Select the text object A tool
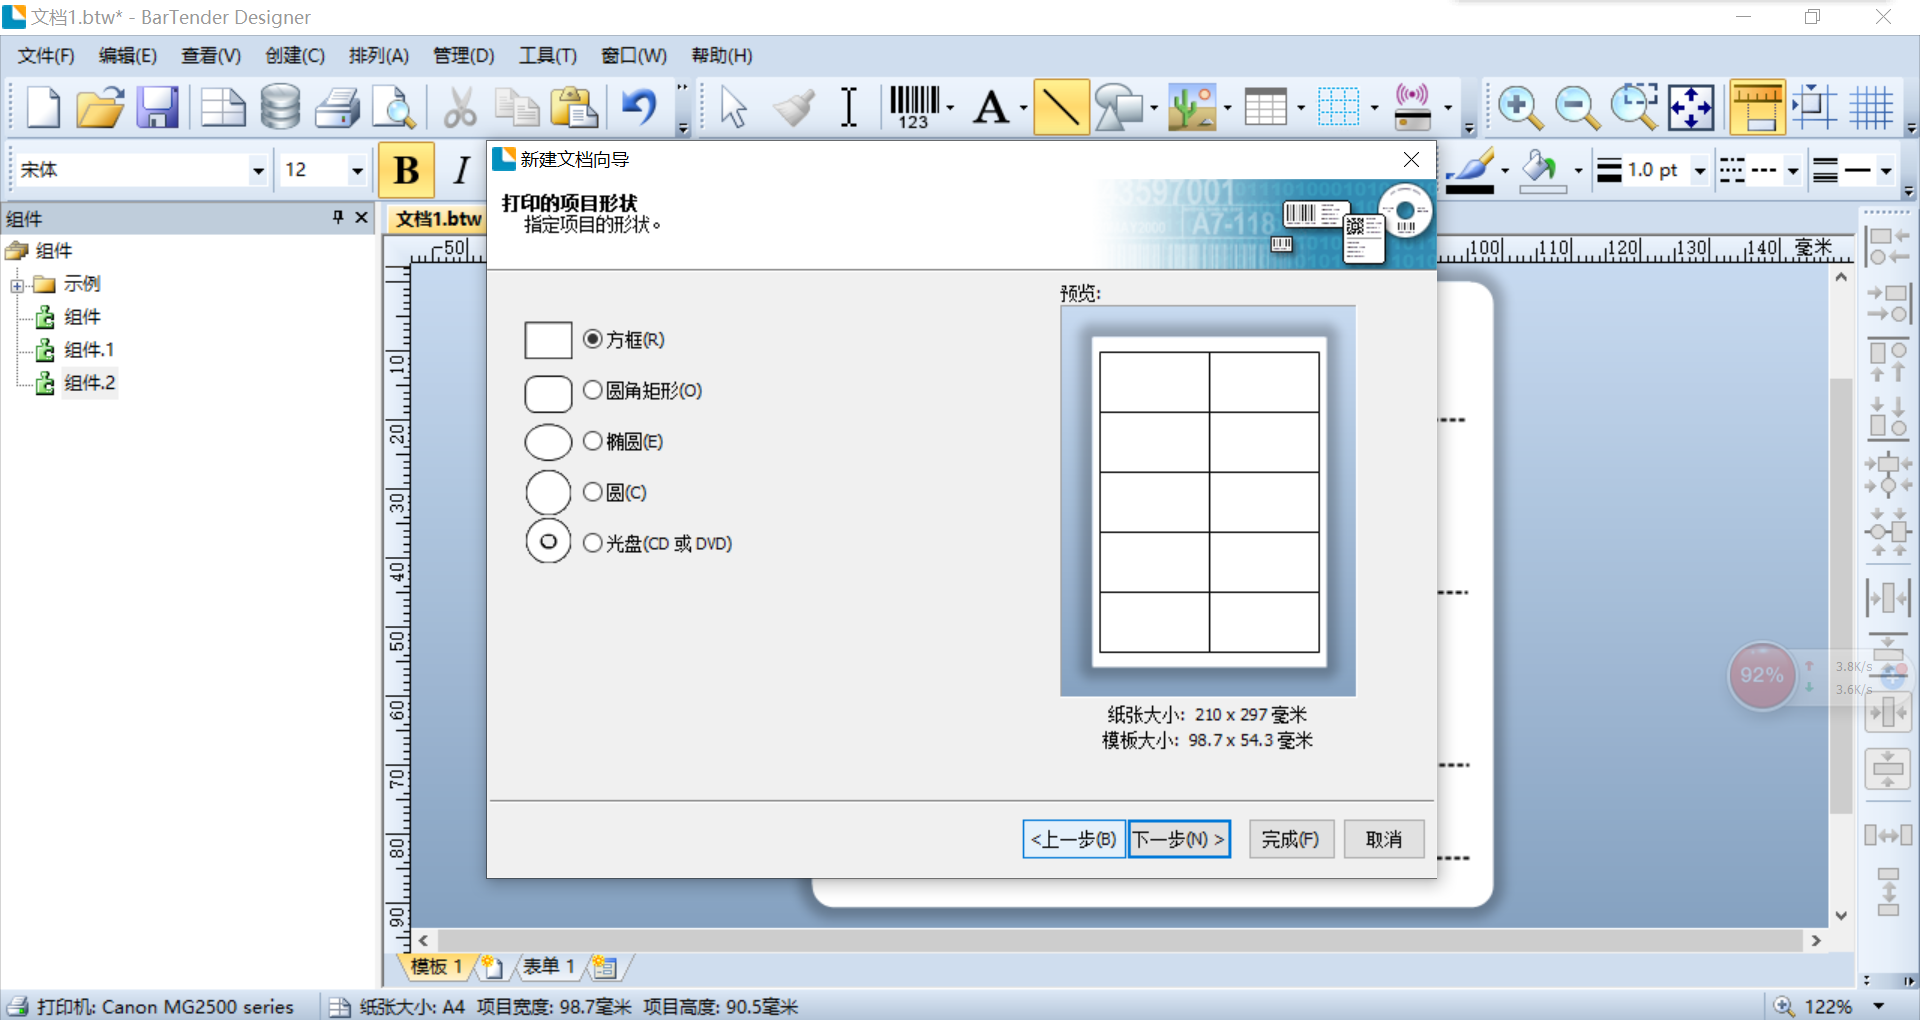 tap(991, 107)
